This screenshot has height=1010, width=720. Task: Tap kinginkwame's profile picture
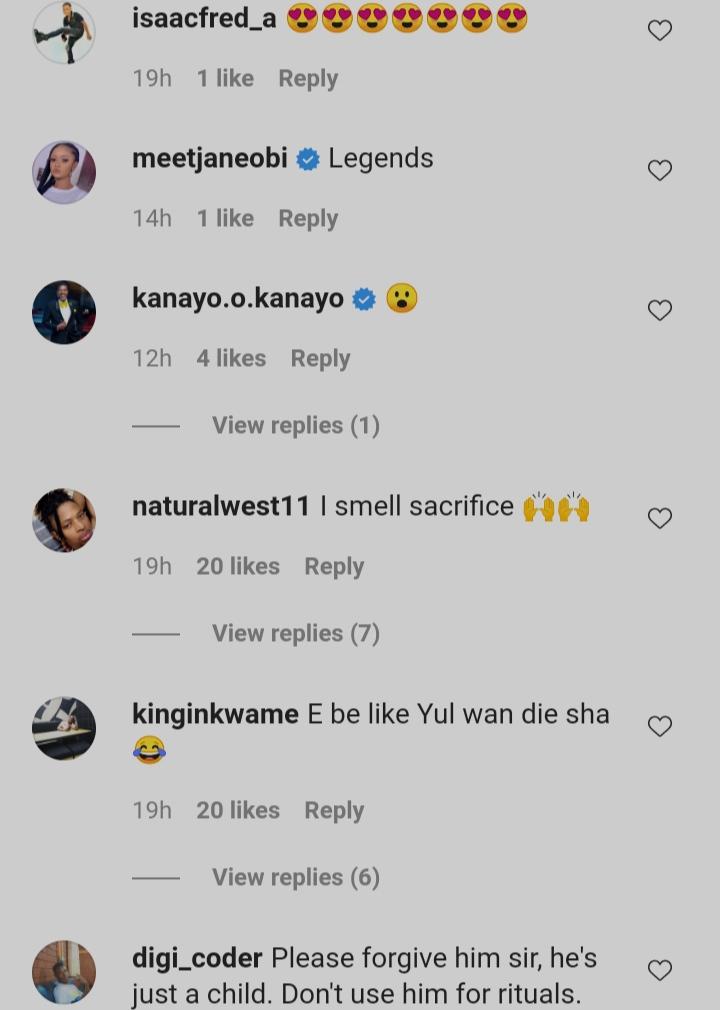coord(64,728)
